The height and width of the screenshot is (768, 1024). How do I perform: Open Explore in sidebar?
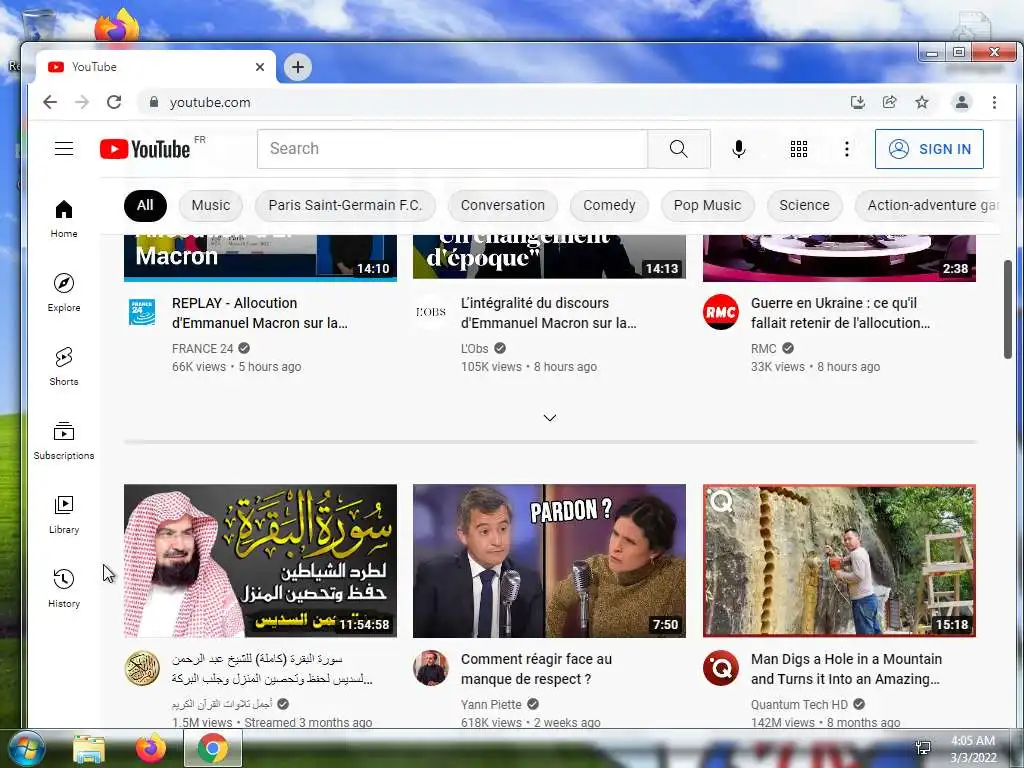pyautogui.click(x=64, y=293)
